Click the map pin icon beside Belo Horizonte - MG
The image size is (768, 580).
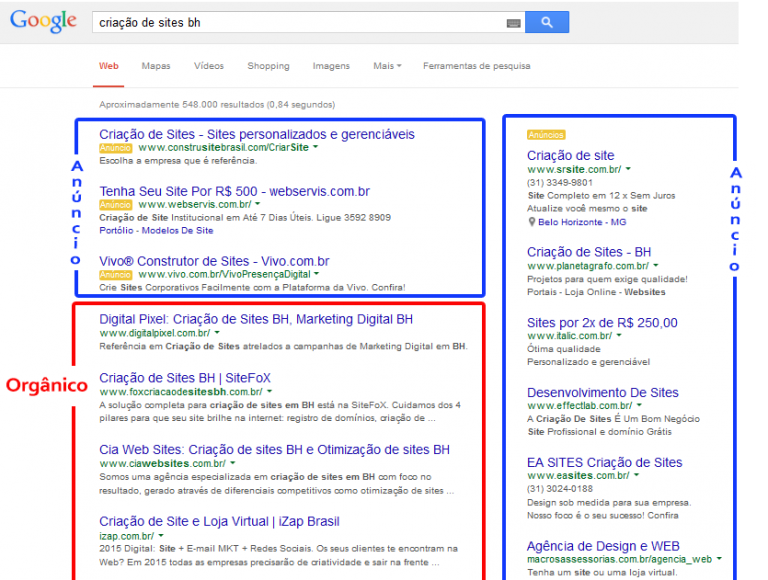pyautogui.click(x=532, y=222)
